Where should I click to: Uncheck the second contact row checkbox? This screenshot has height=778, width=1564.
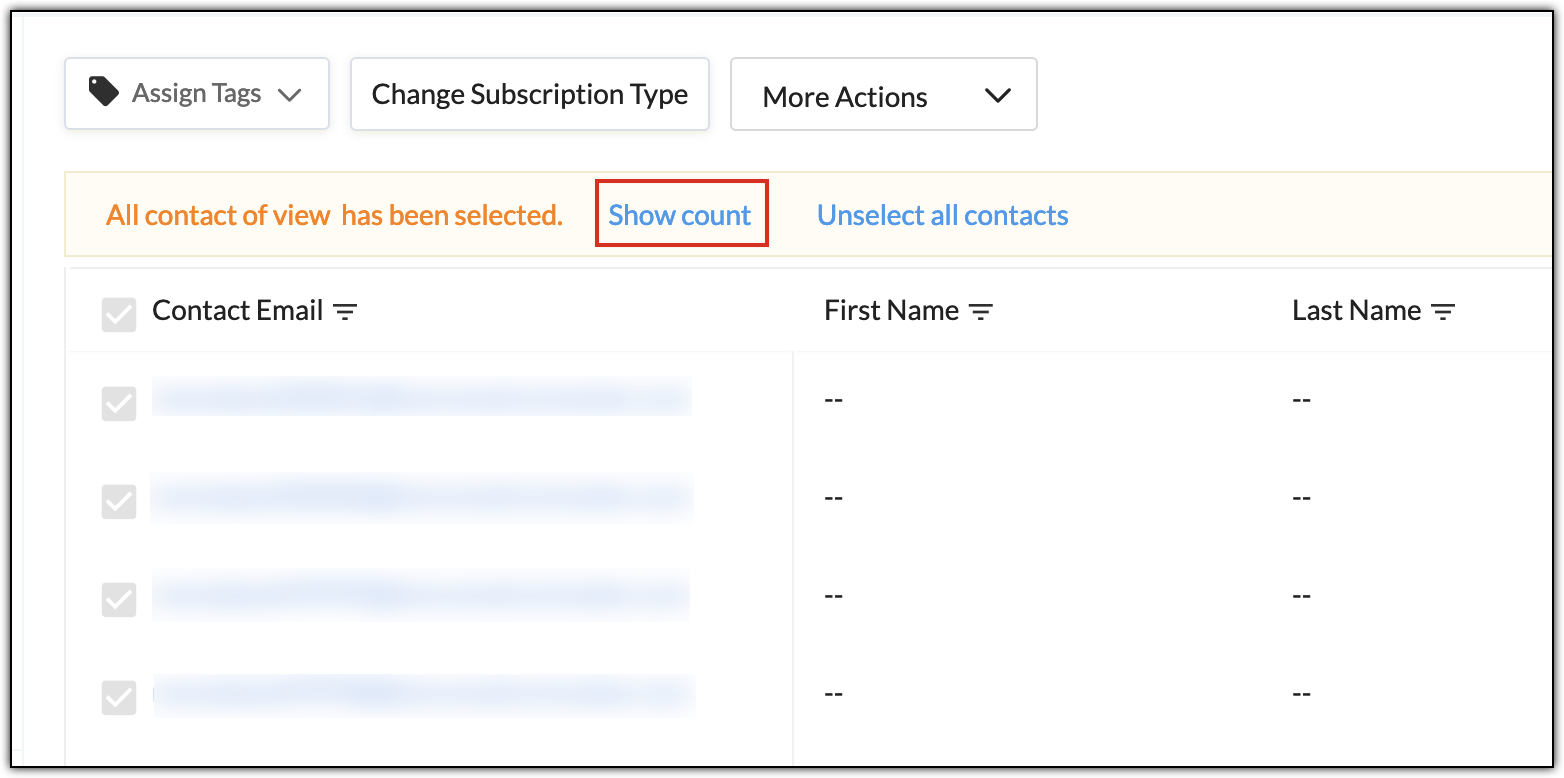[x=119, y=501]
